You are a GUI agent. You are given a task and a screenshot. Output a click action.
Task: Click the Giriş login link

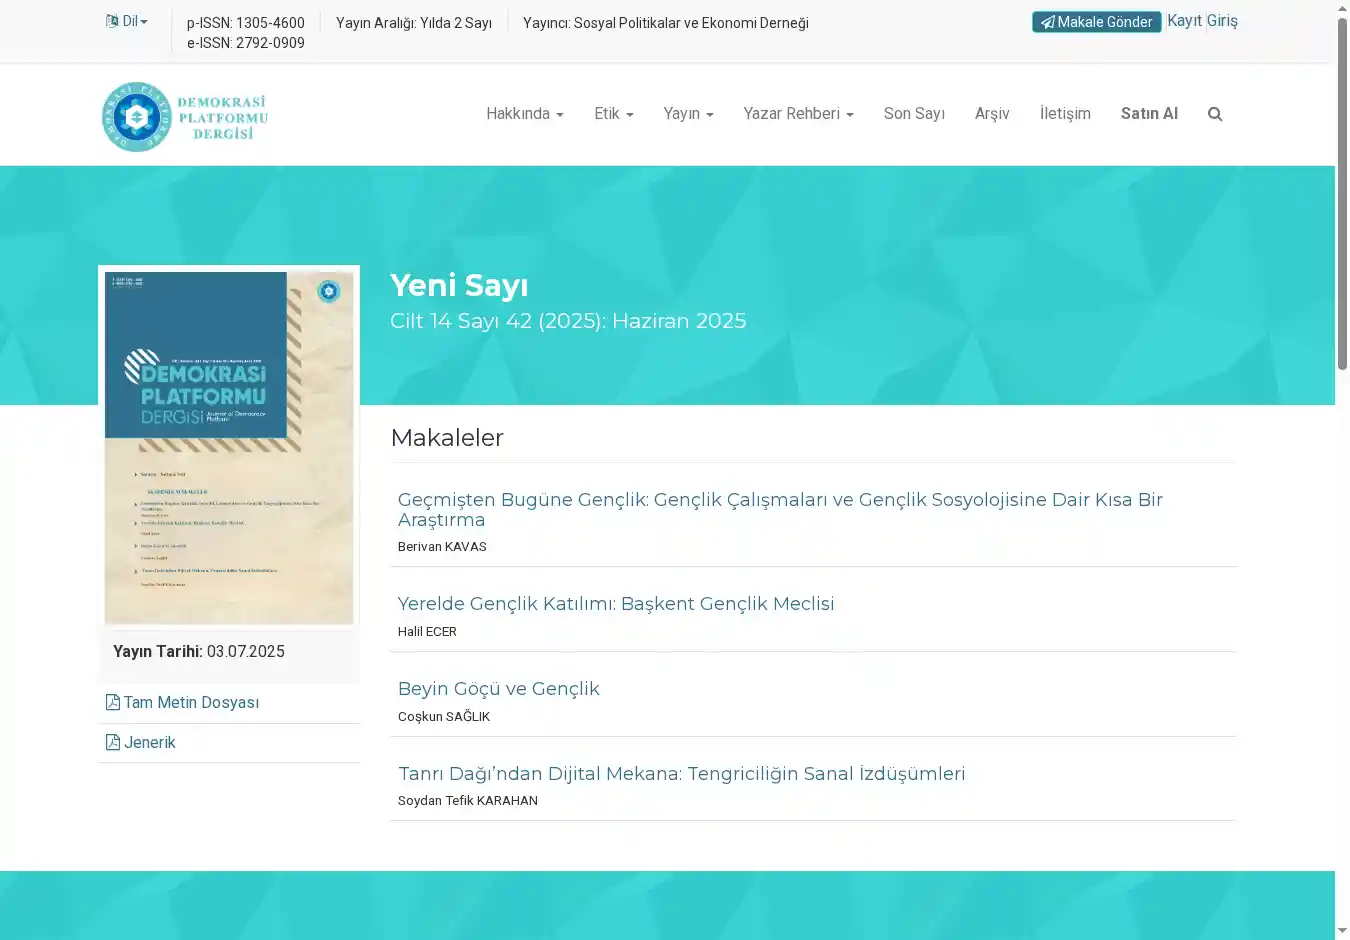(x=1222, y=21)
